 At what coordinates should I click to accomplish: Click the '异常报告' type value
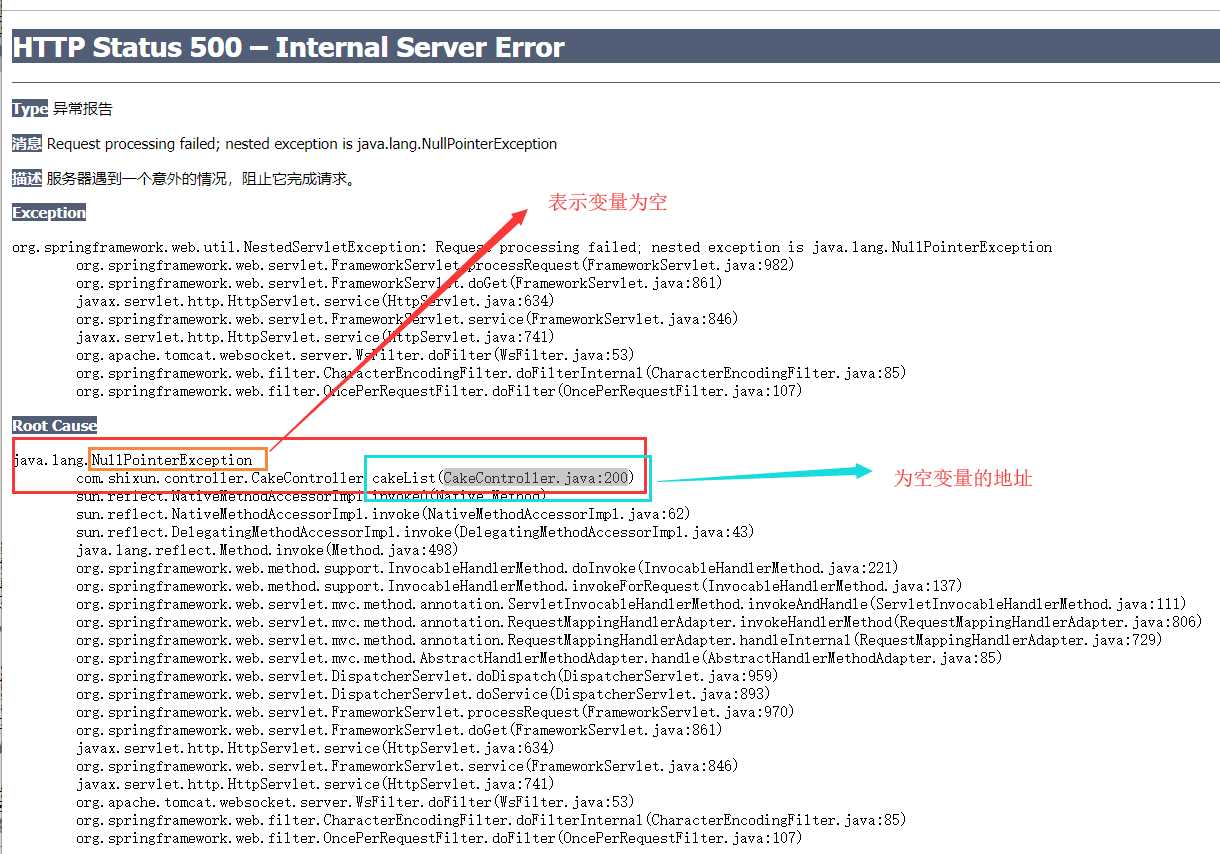tap(83, 109)
